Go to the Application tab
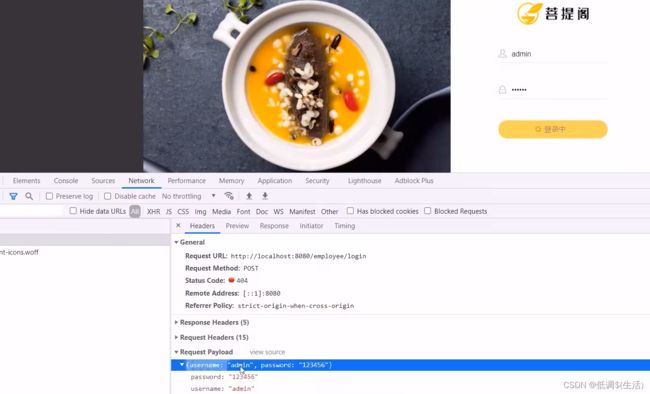Image resolution: width=650 pixels, height=394 pixels. [275, 181]
